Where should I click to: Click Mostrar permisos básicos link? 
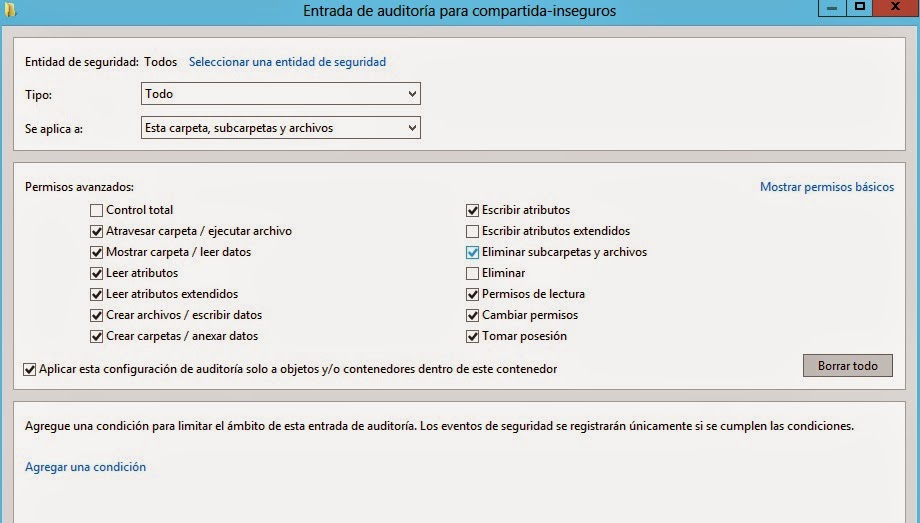826,187
